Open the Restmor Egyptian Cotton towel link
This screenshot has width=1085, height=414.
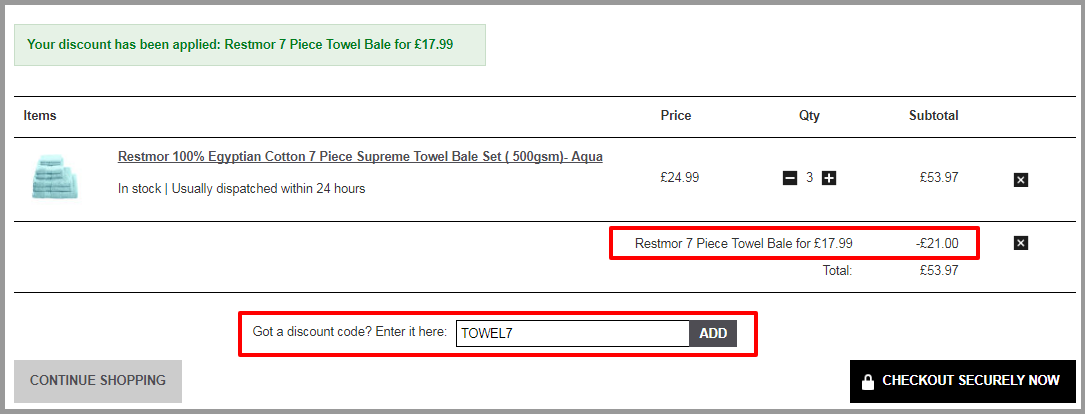[x=360, y=156]
